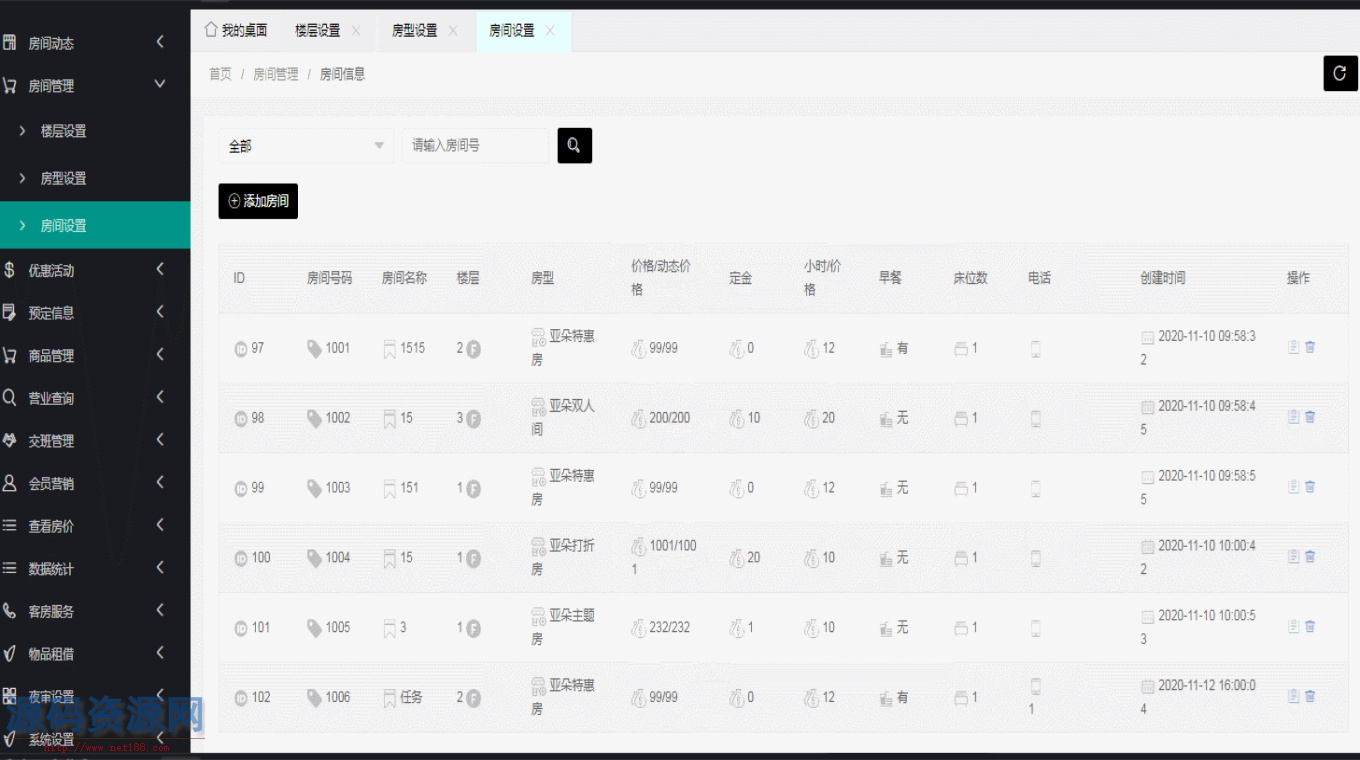Delete the room 1004 row
Image resolution: width=1360 pixels, height=760 pixels.
[1310, 557]
